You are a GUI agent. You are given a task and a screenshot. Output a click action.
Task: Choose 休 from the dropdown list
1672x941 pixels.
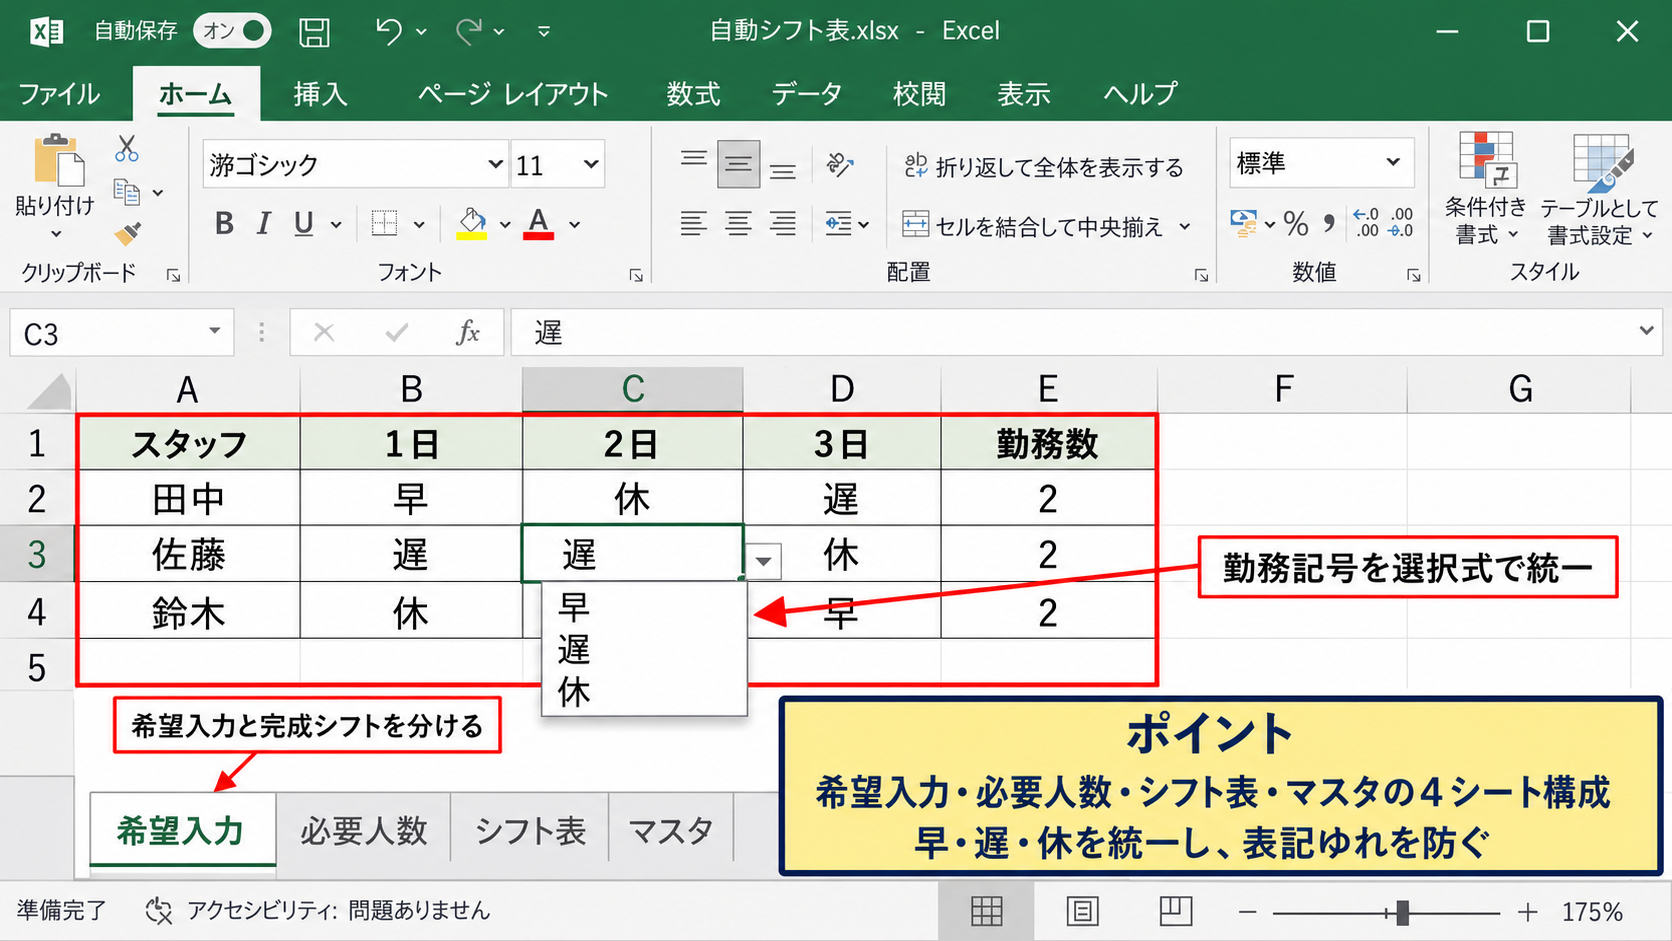[644, 692]
